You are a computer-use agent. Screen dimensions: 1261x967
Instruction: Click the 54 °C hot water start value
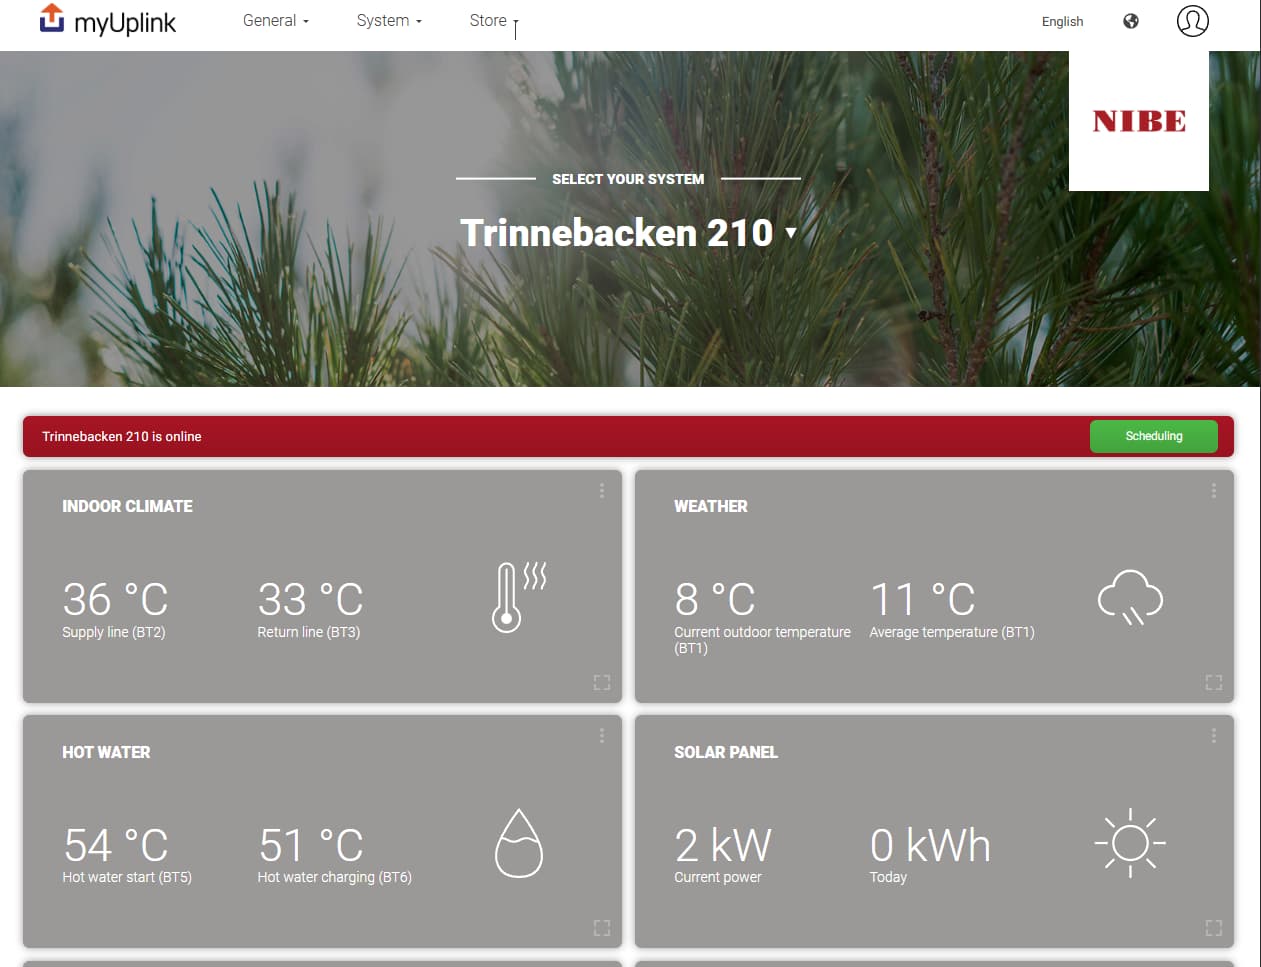pyautogui.click(x=115, y=845)
